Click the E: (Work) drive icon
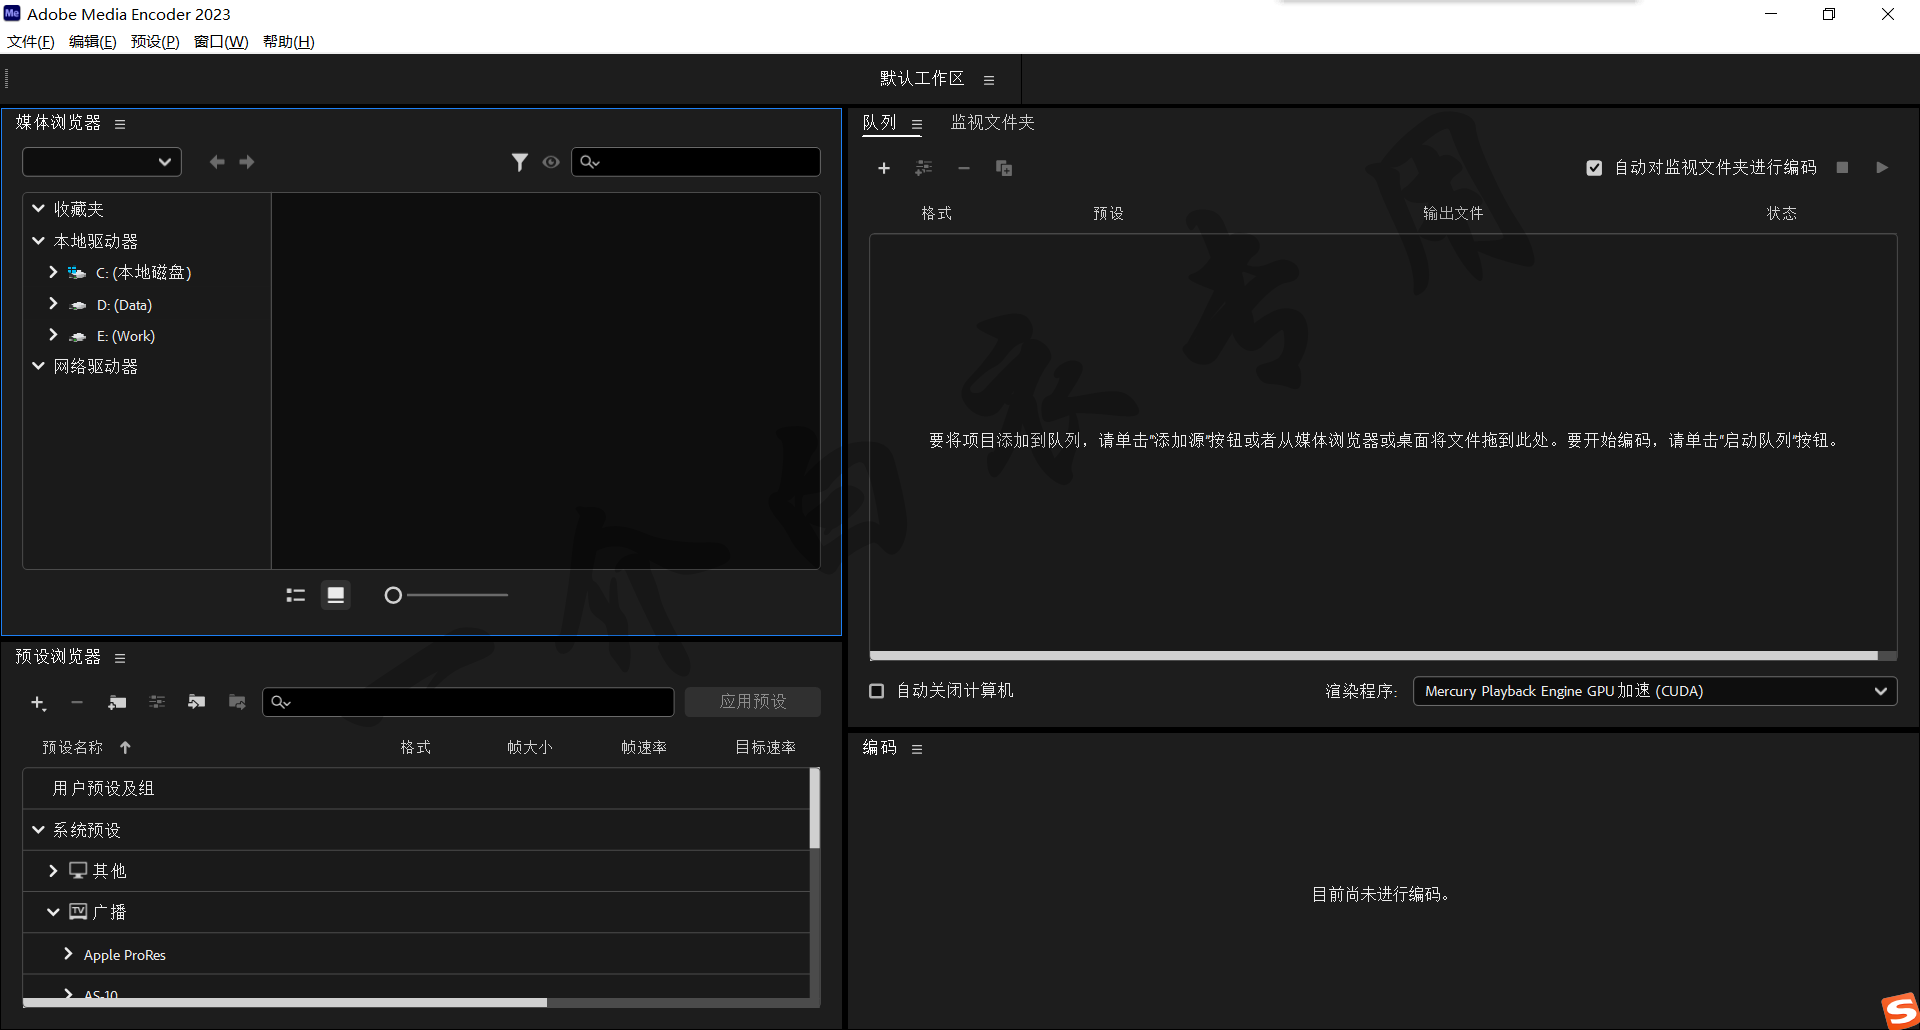 tap(78, 337)
